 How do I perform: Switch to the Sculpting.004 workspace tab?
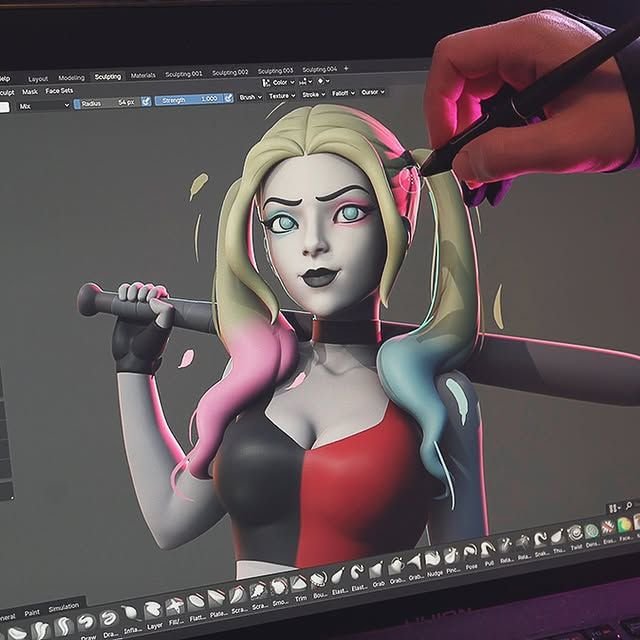coord(319,69)
